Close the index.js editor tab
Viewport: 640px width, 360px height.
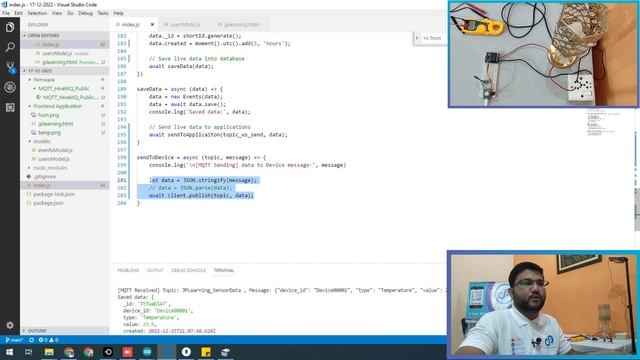pos(152,24)
